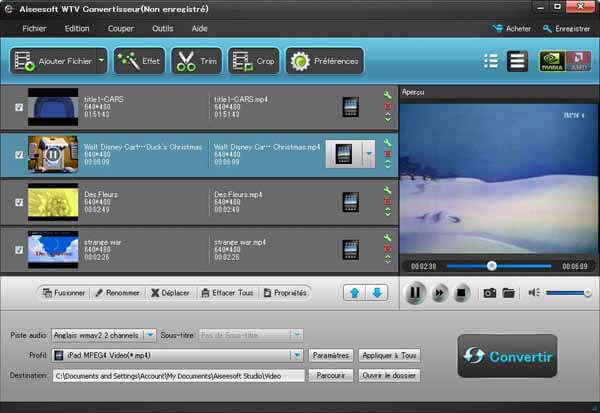This screenshot has width=600, height=413.
Task: Open the Edition menu
Action: pos(77,29)
